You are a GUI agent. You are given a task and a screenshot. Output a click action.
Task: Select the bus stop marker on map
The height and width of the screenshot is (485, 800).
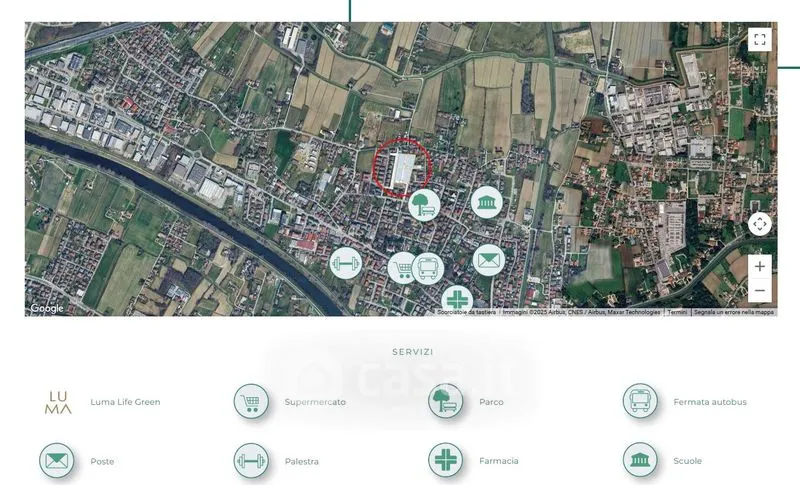428,268
